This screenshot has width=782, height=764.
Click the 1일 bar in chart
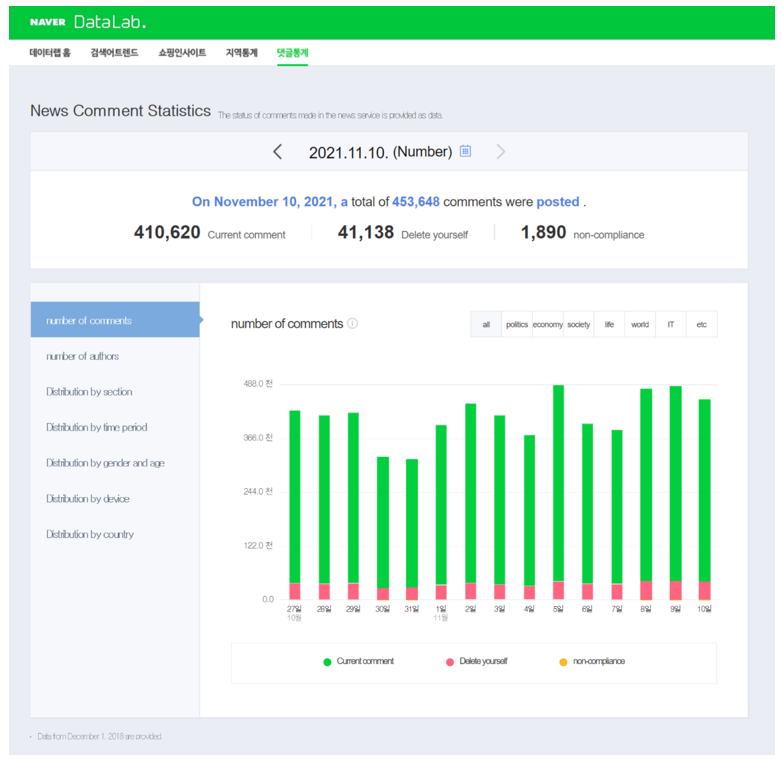pos(441,512)
